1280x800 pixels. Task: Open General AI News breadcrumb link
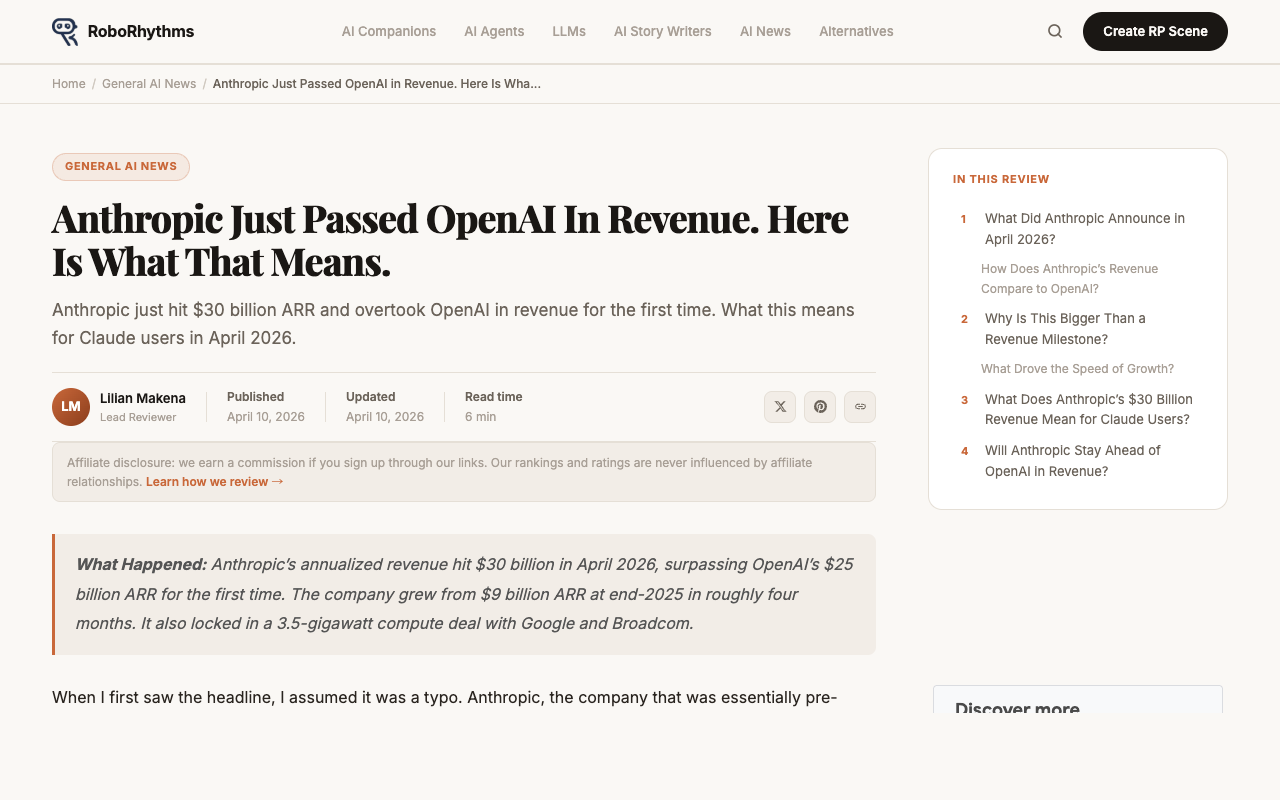tap(149, 83)
